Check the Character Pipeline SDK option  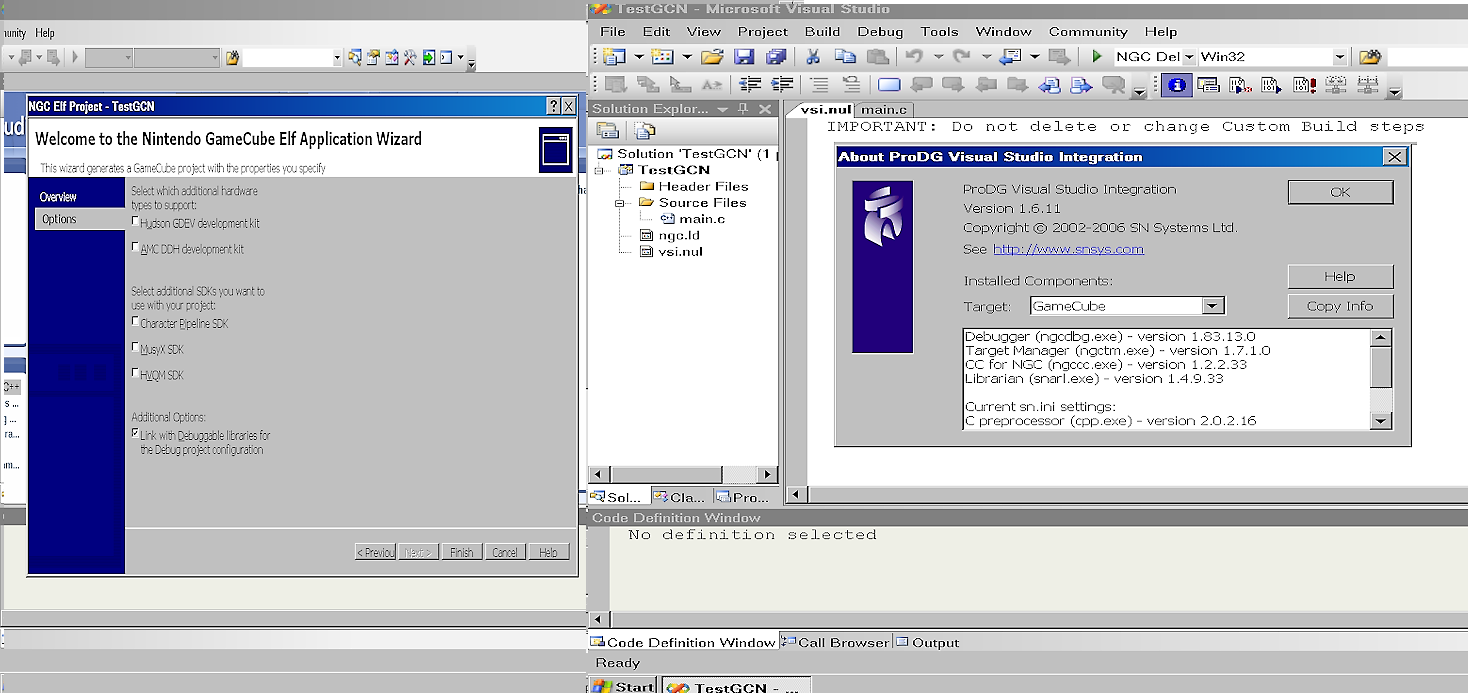[135, 322]
